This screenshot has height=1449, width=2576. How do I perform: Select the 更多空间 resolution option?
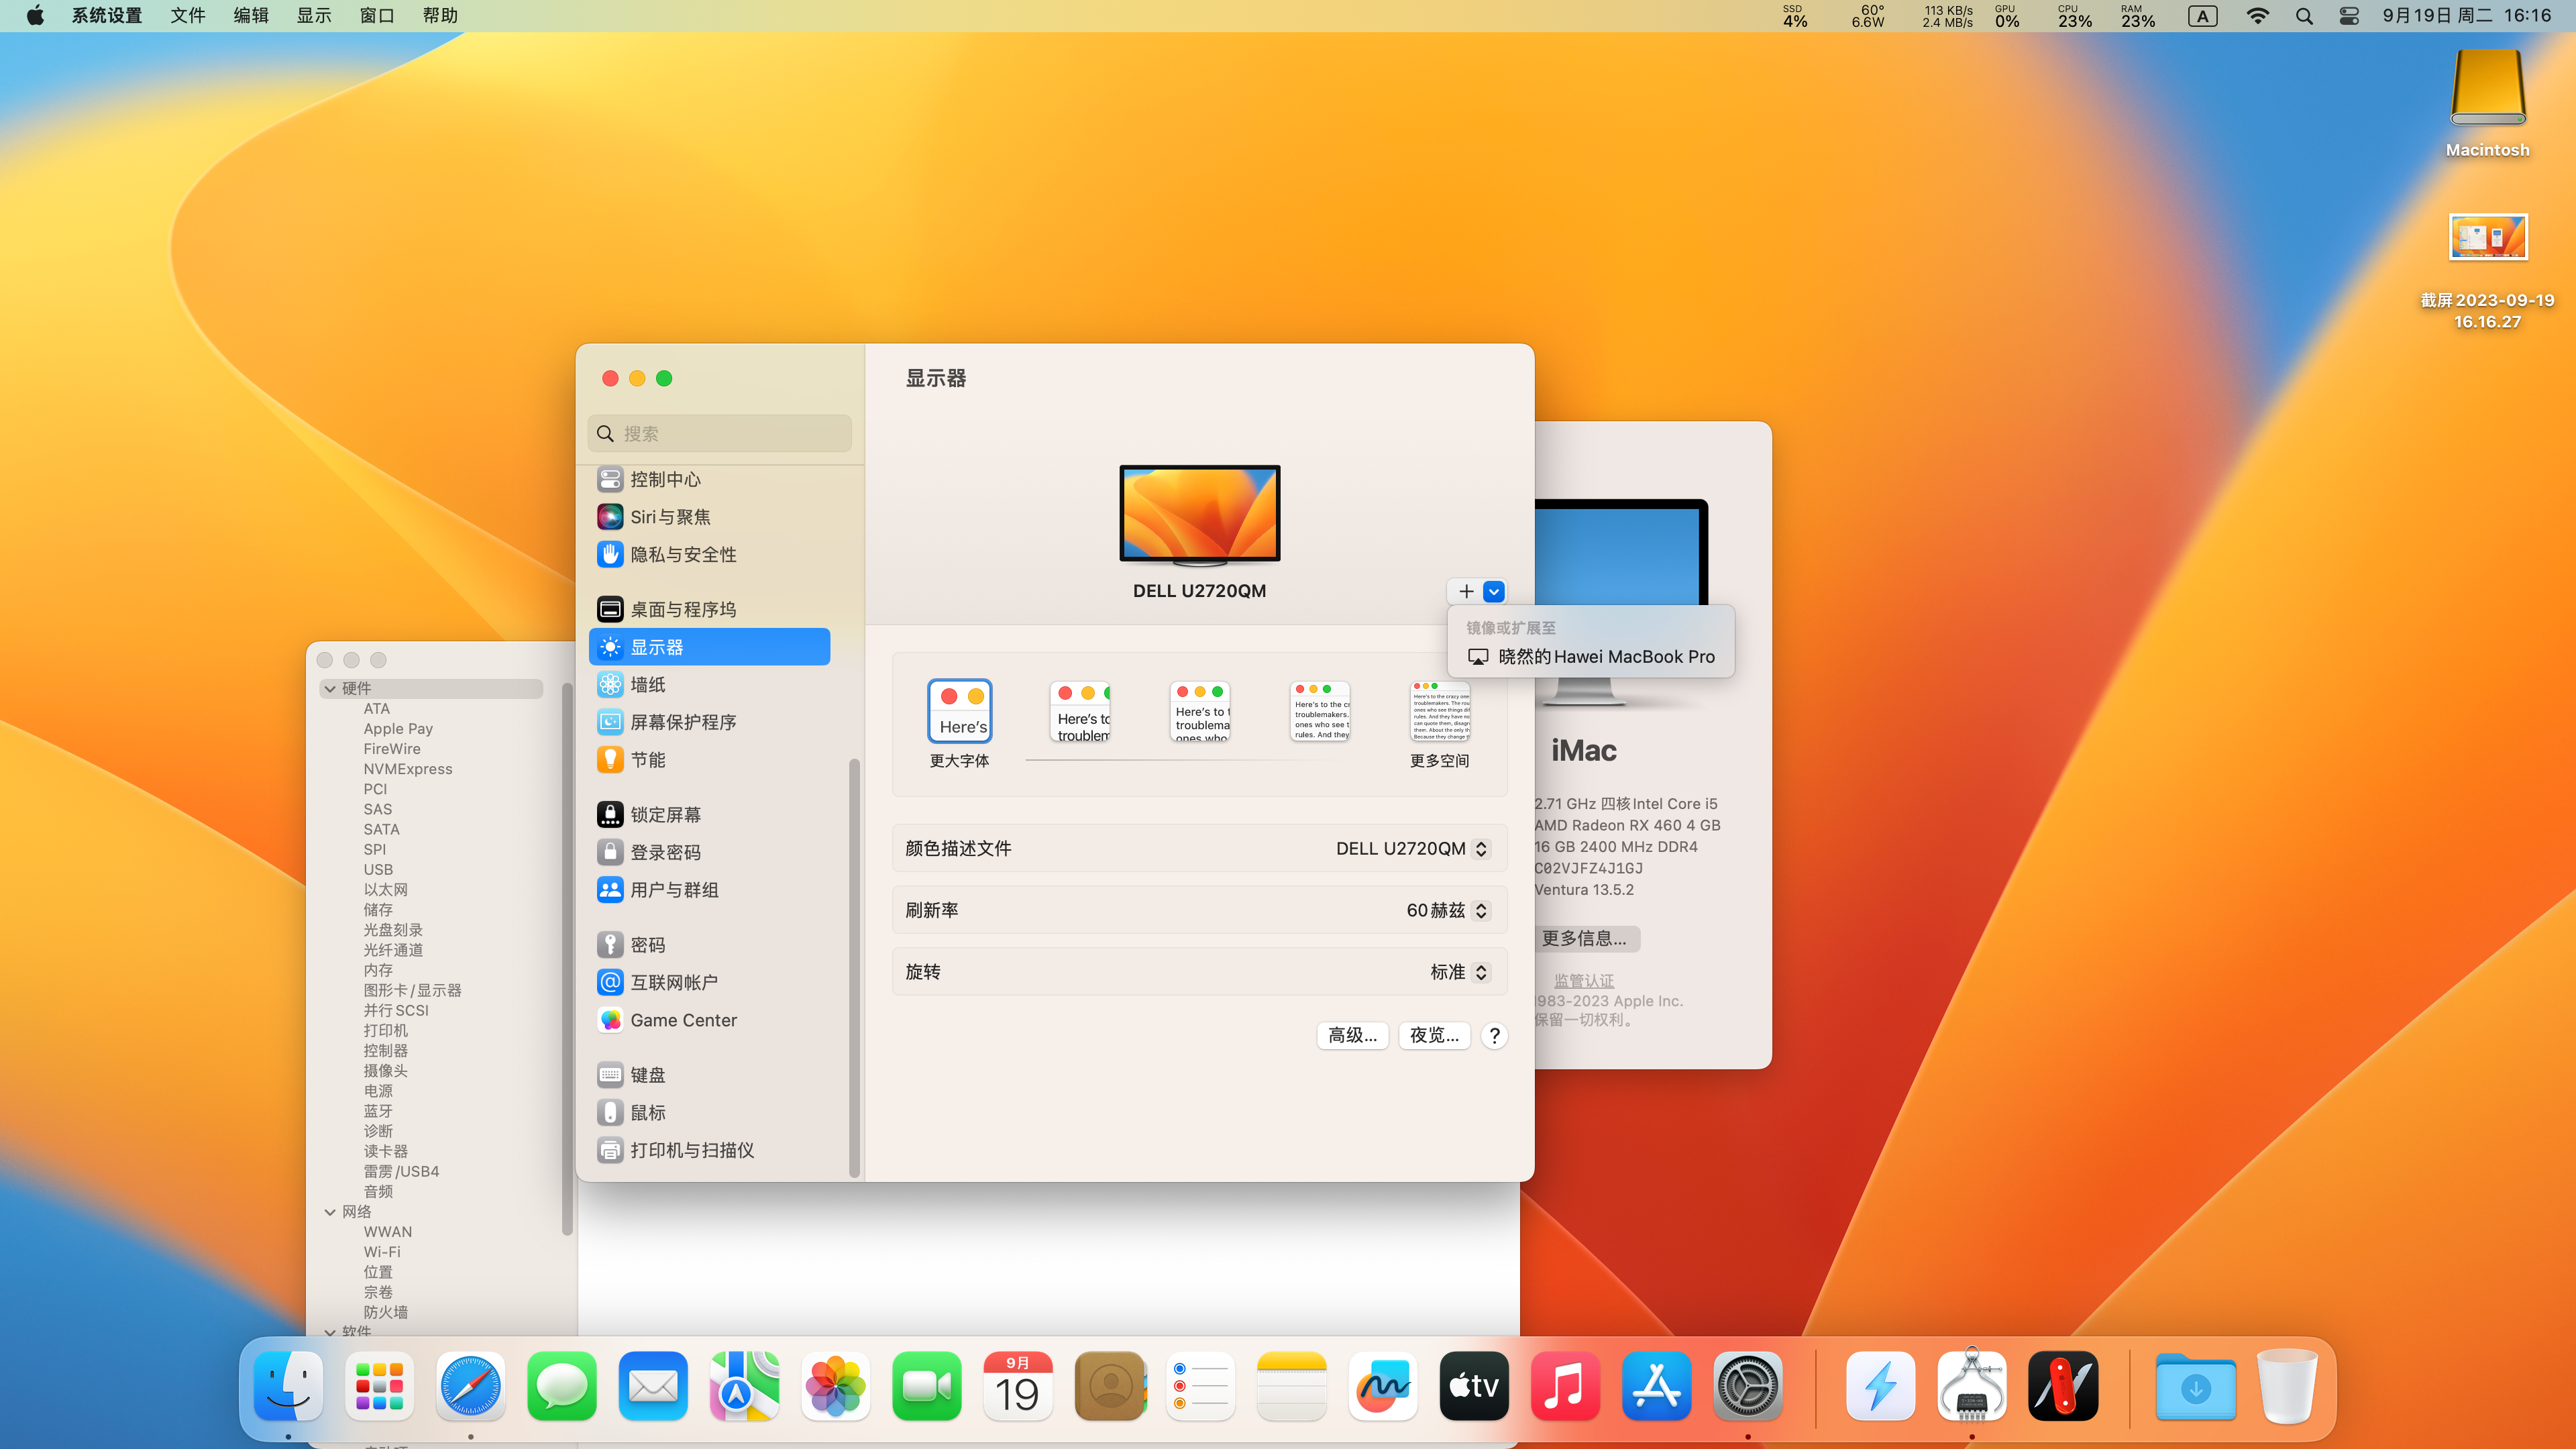1439,712
